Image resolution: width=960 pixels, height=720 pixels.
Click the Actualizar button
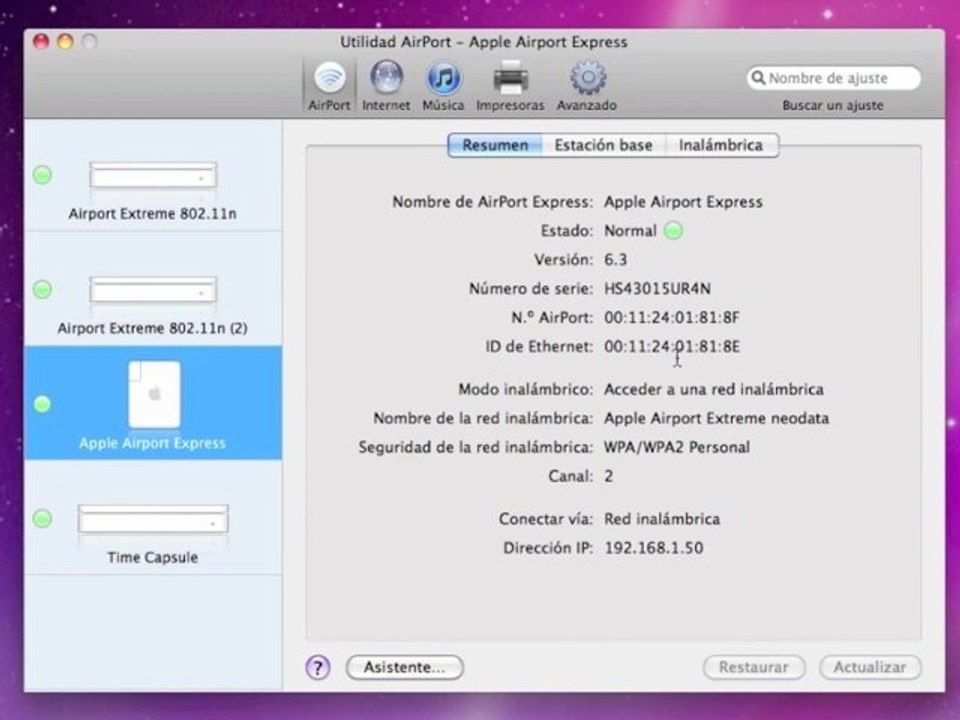tap(870, 667)
